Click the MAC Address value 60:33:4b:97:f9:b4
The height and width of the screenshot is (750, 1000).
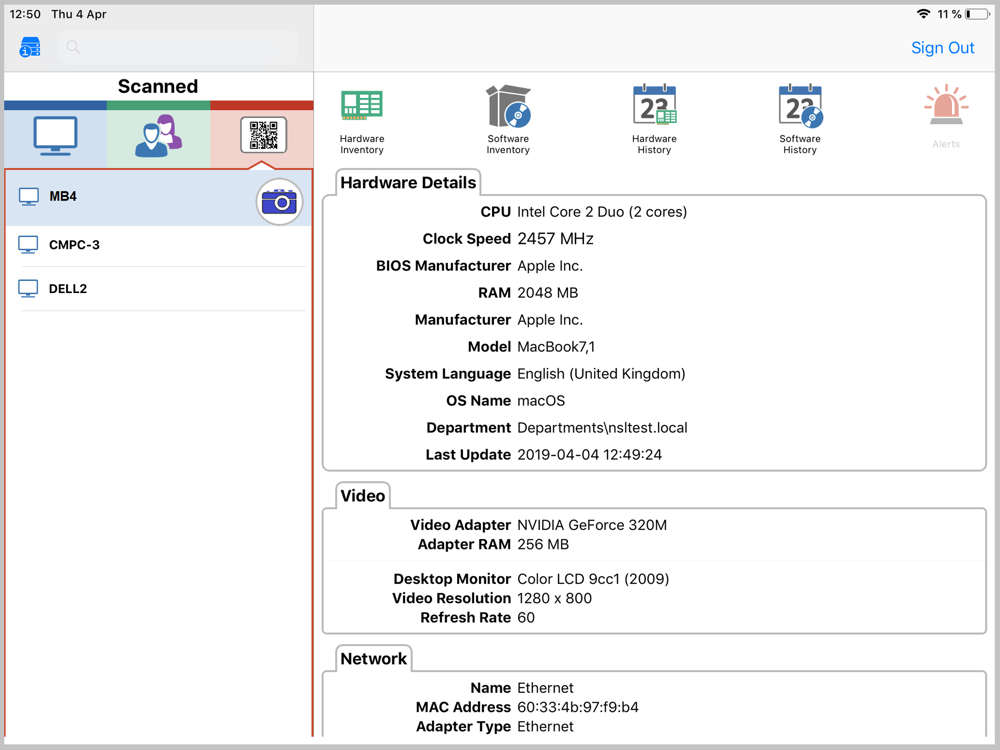[577, 707]
